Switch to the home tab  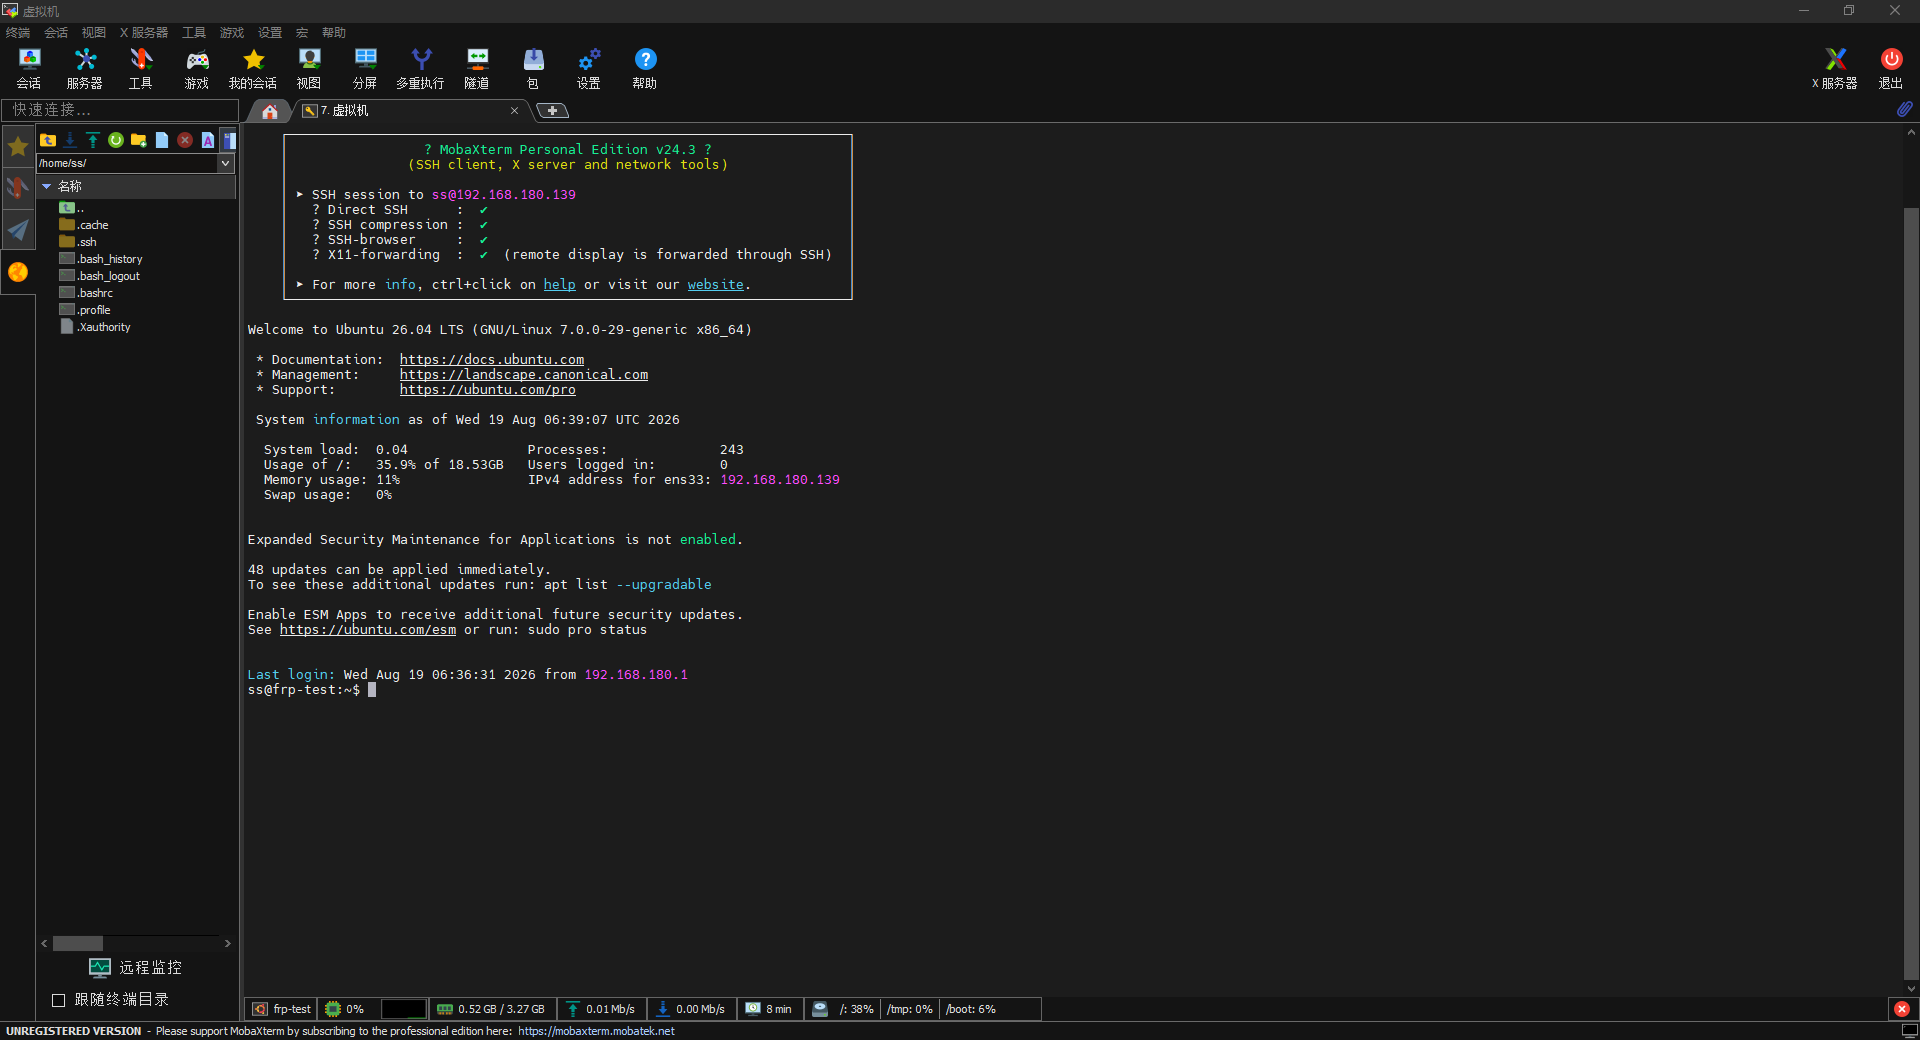tap(270, 111)
